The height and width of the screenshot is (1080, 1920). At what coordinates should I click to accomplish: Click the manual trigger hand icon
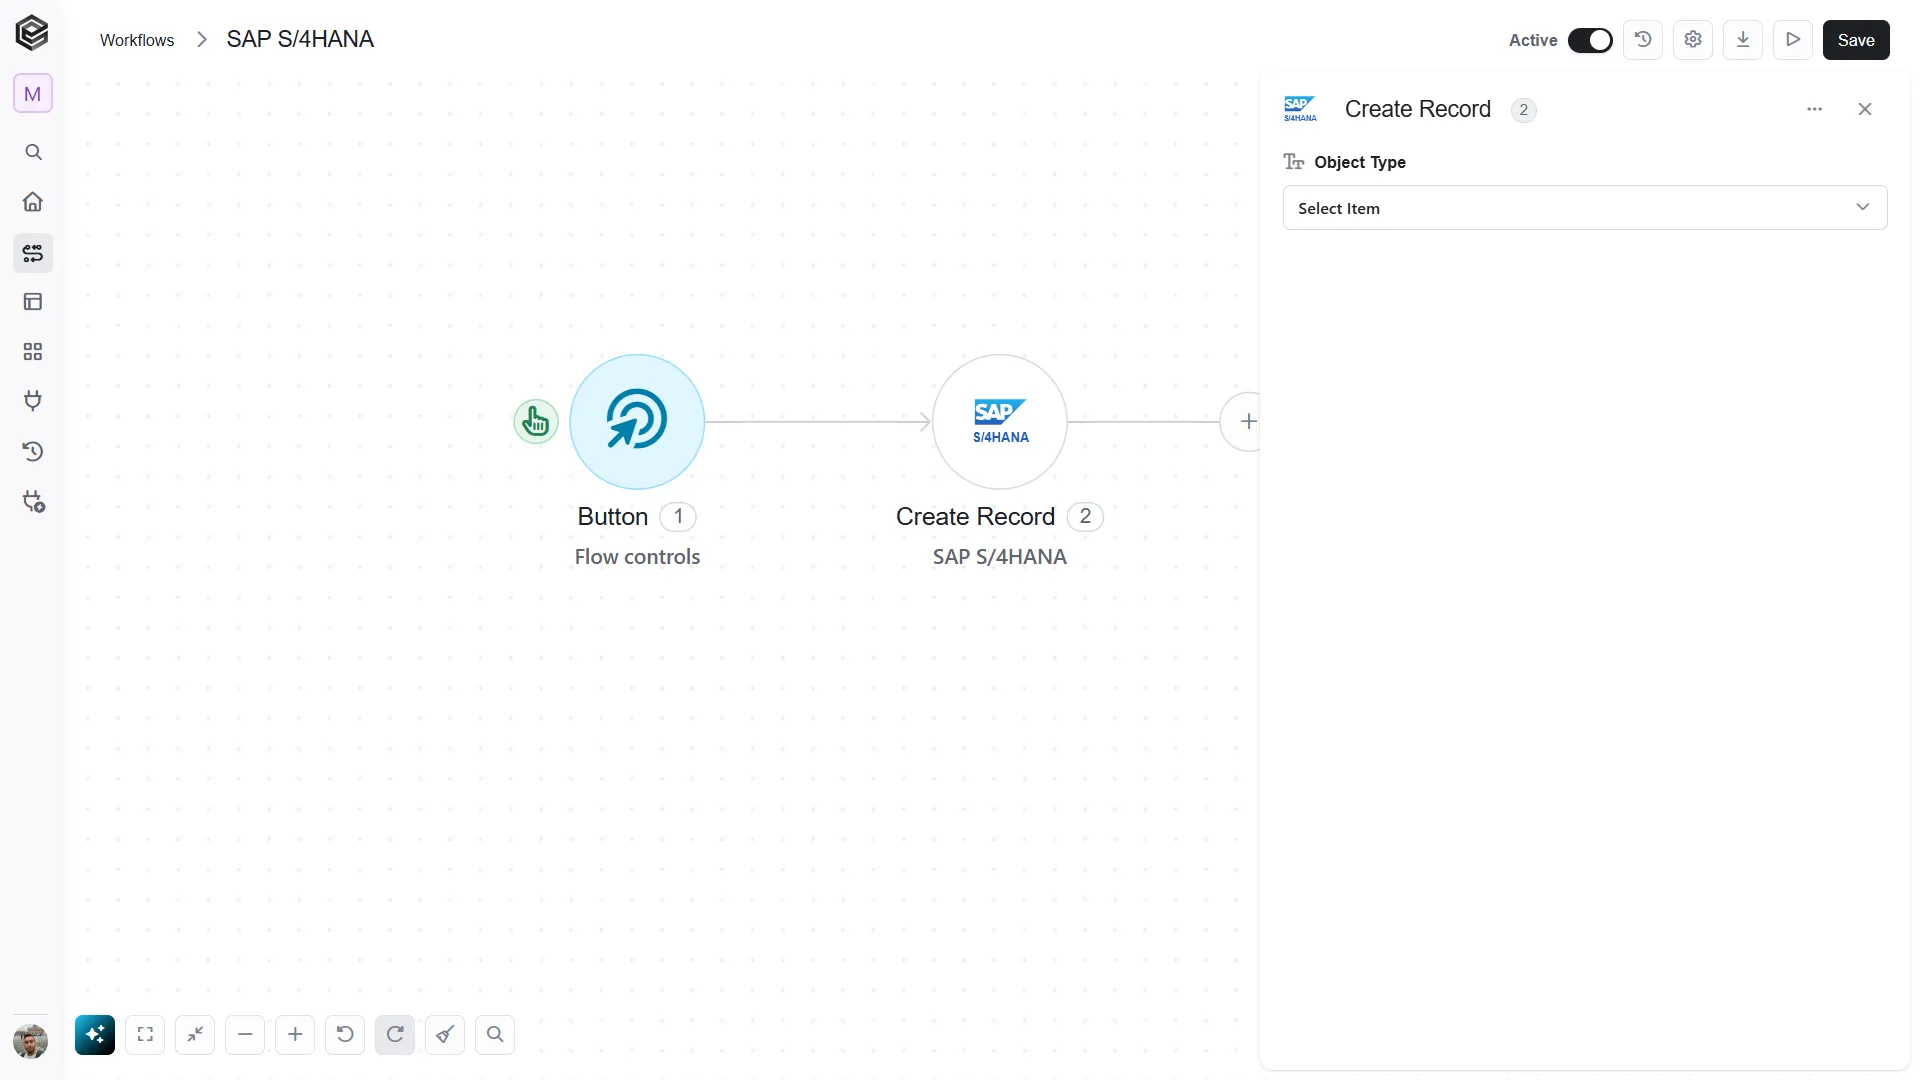[x=536, y=422]
